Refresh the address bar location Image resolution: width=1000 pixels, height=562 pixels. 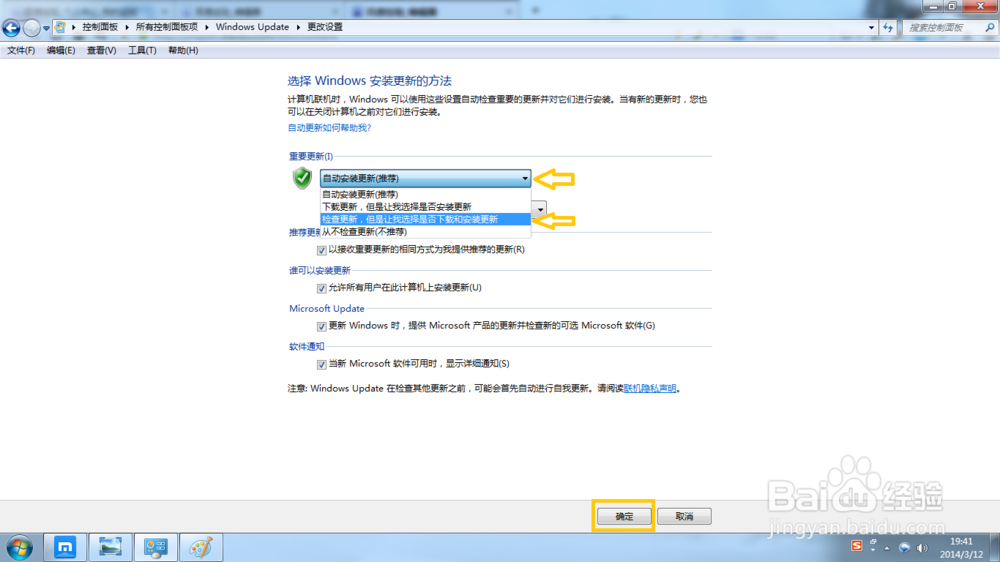point(888,27)
